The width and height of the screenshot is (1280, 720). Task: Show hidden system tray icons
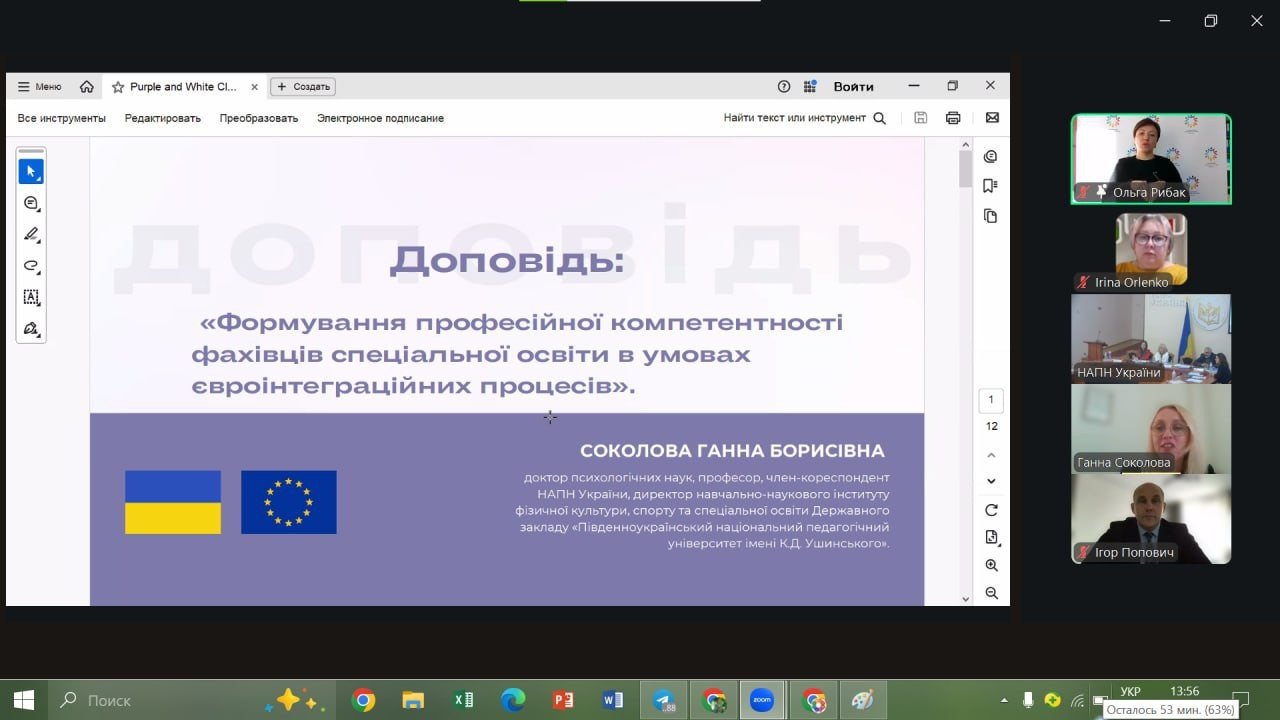[1004, 700]
